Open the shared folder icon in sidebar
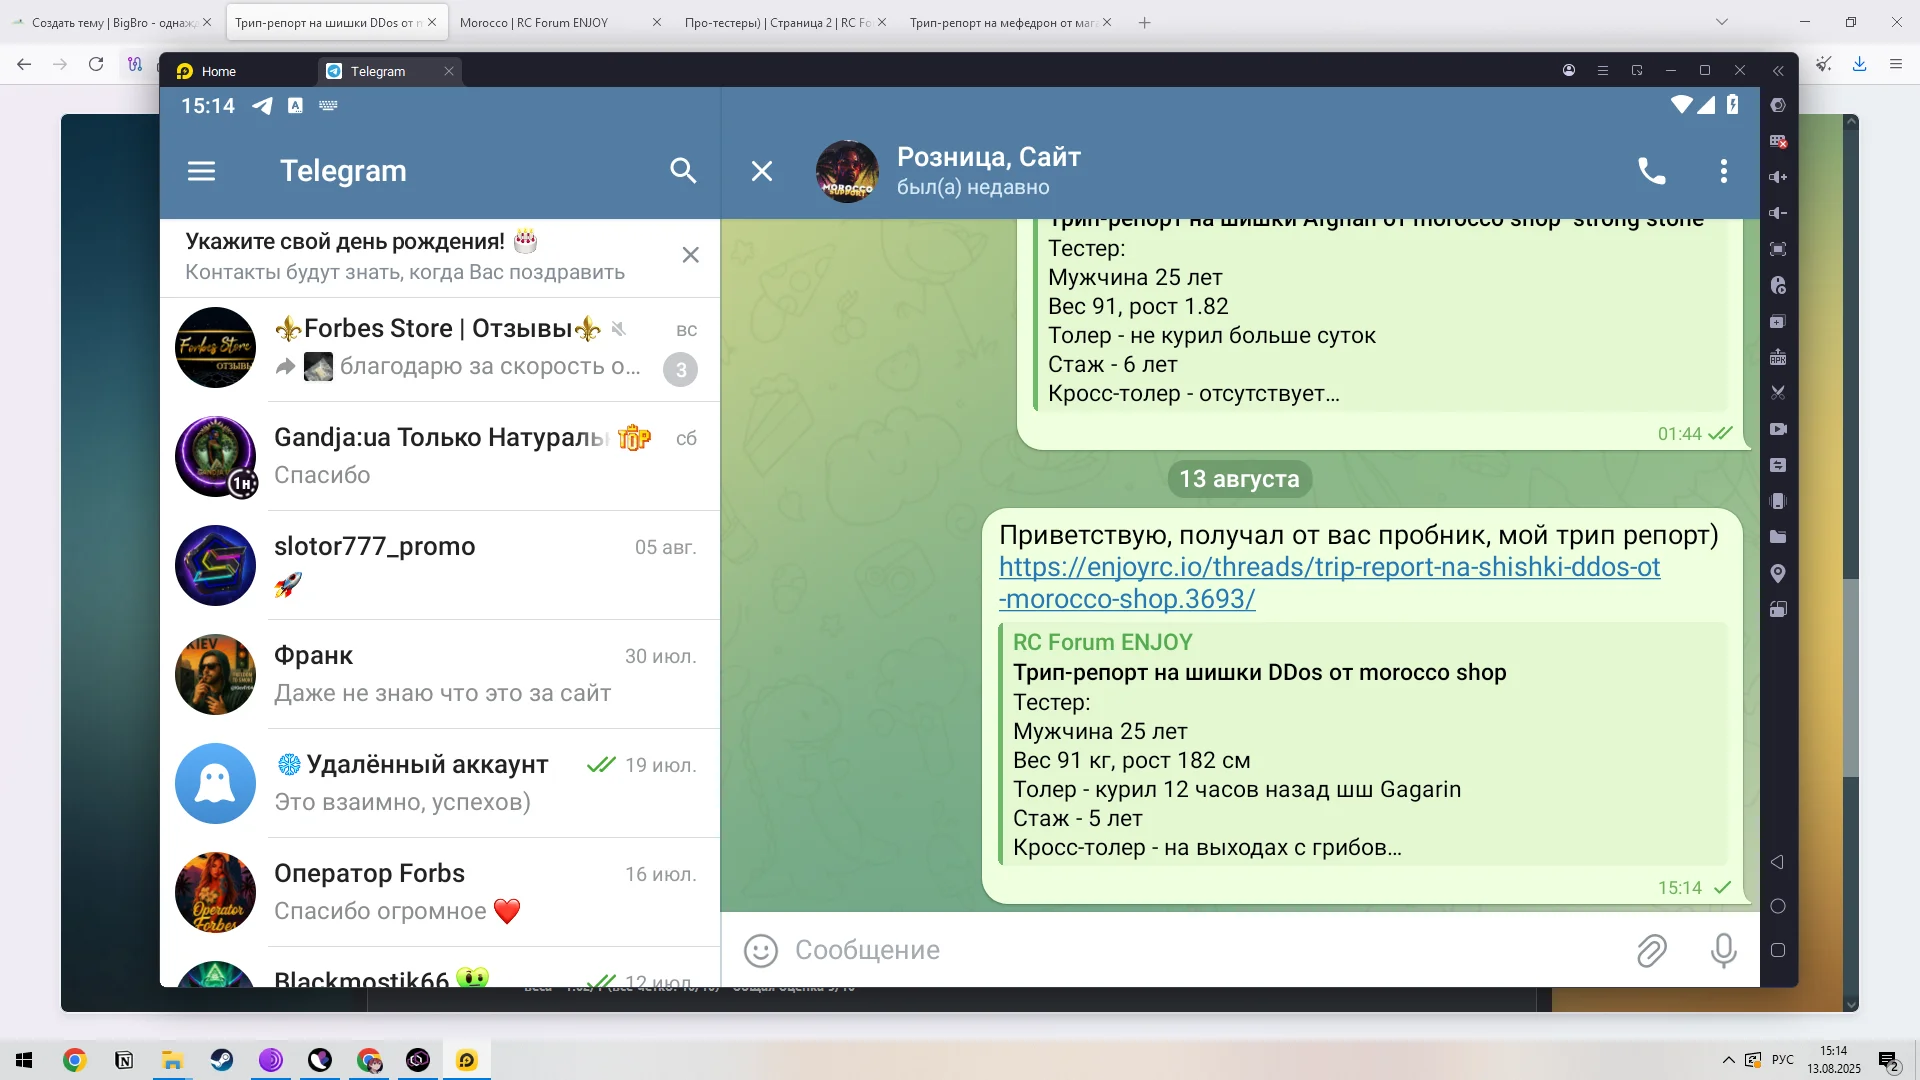The height and width of the screenshot is (1080, 1920). point(1778,537)
